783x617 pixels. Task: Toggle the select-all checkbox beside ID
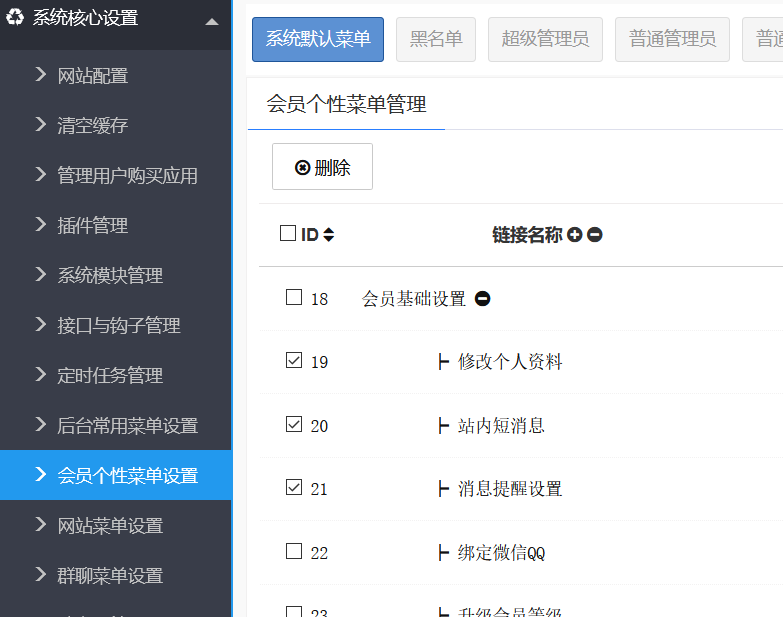point(288,234)
